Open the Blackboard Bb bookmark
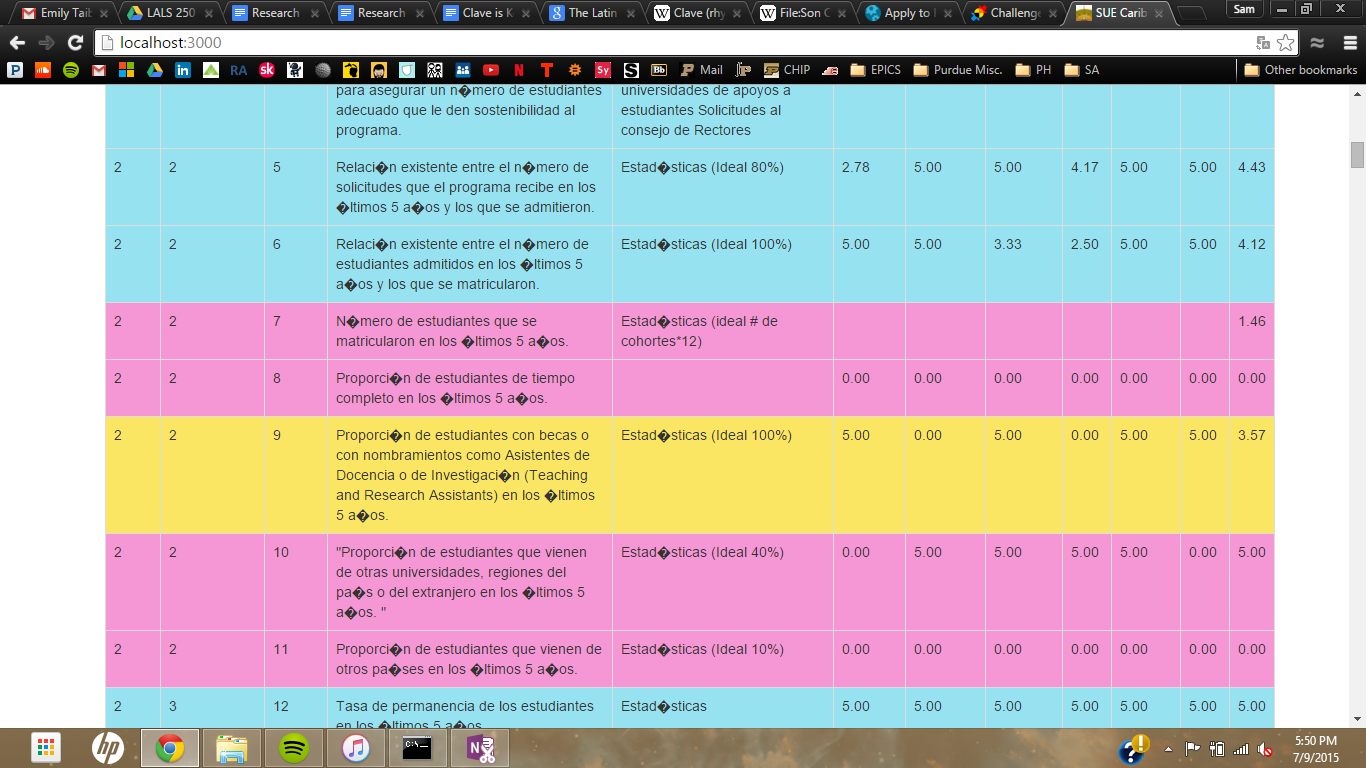This screenshot has width=1366, height=768. pyautogui.click(x=659, y=70)
